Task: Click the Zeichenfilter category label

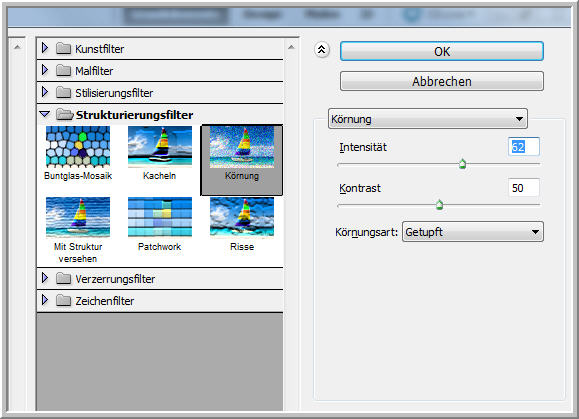Action: 105,301
